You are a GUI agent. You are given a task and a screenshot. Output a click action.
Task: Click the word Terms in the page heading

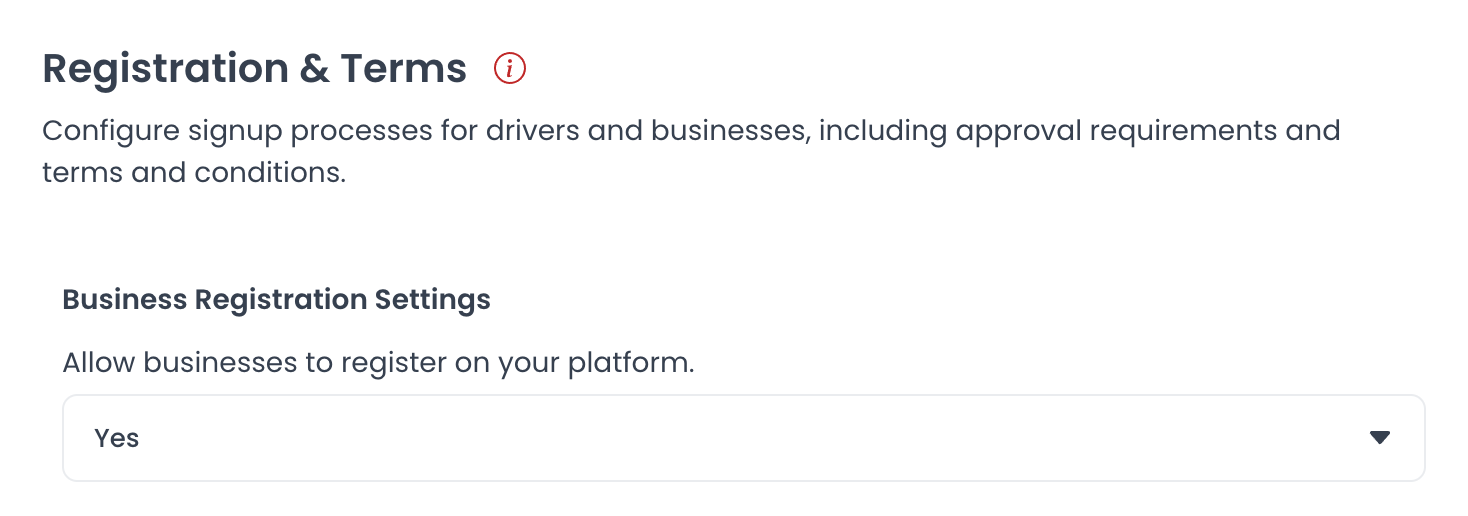pos(403,69)
